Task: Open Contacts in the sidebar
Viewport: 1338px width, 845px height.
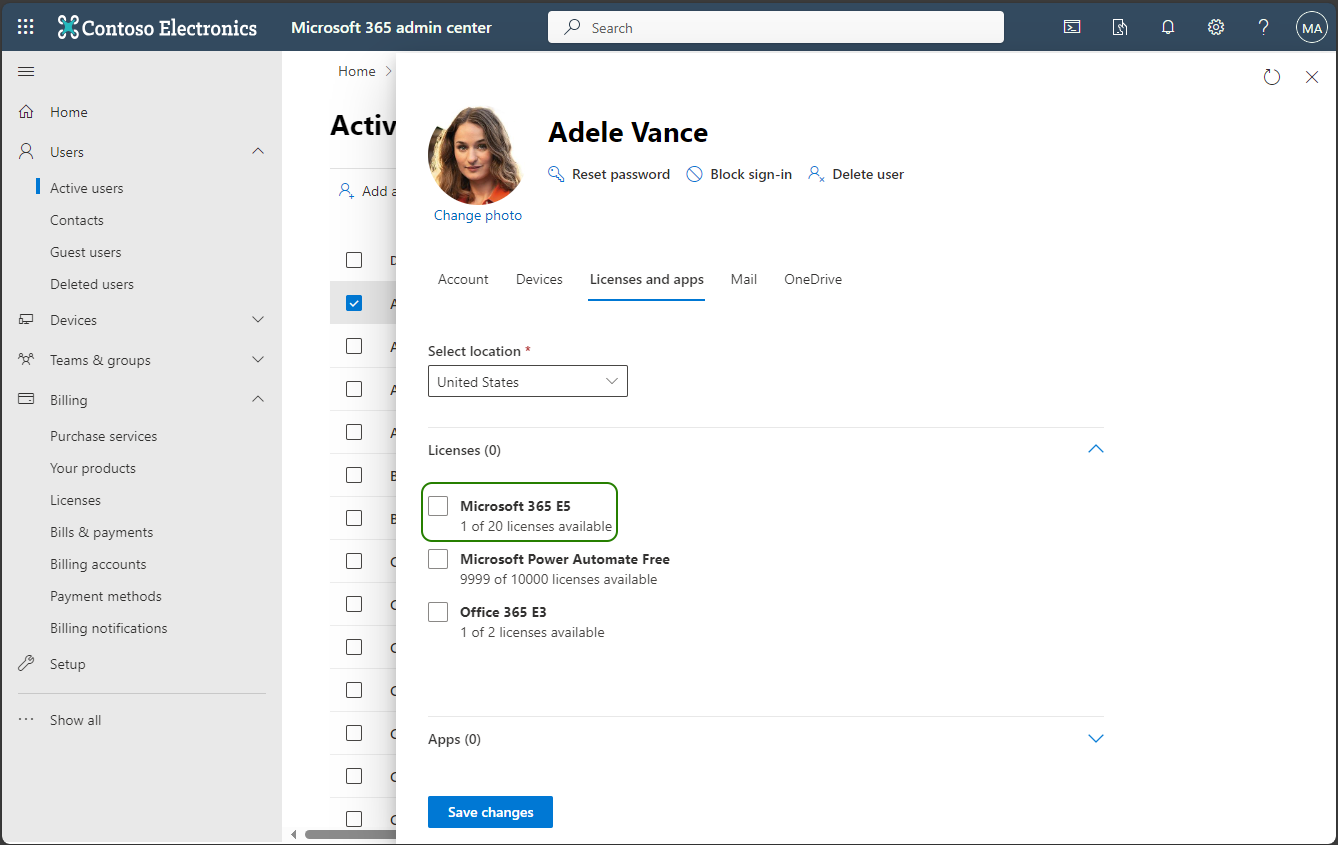Action: click(77, 220)
